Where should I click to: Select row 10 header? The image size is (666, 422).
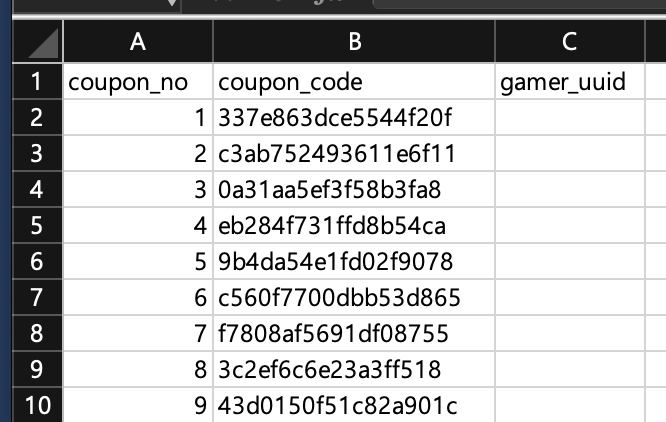pyautogui.click(x=32, y=406)
